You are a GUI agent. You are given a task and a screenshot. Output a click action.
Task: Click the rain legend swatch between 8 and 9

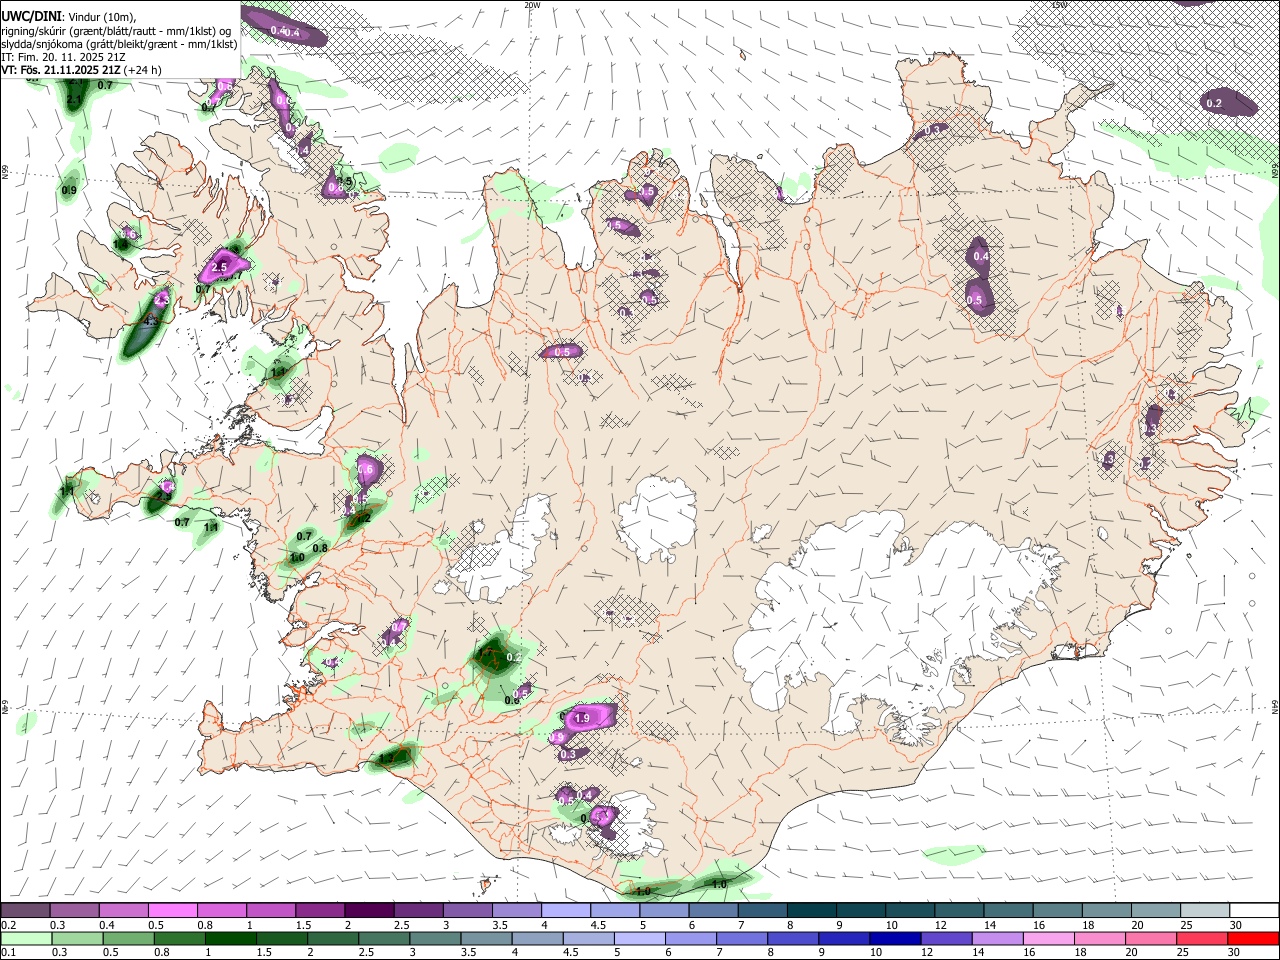click(792, 937)
